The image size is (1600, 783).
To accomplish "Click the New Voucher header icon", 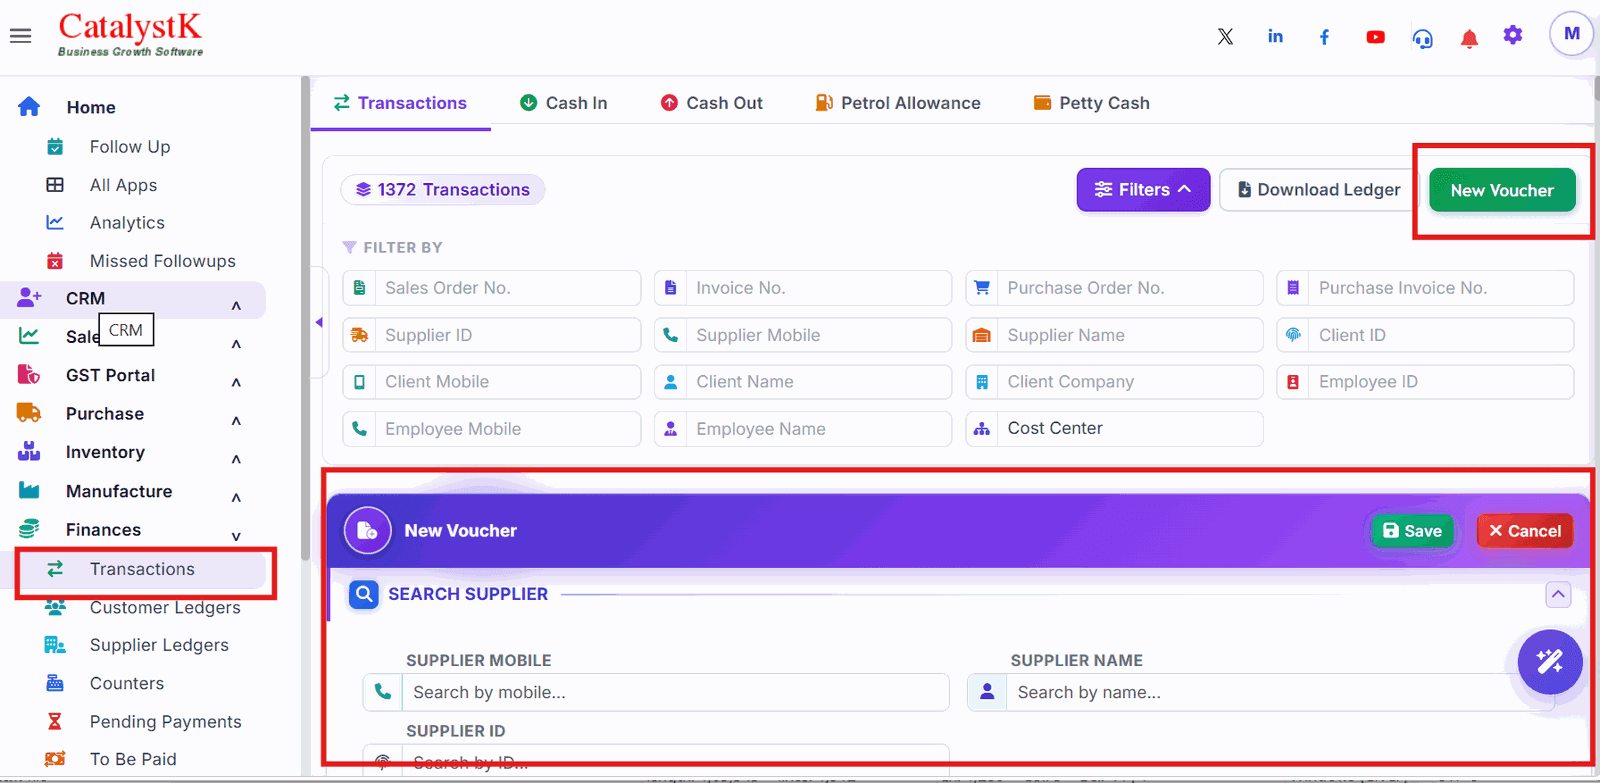I will pos(367,530).
